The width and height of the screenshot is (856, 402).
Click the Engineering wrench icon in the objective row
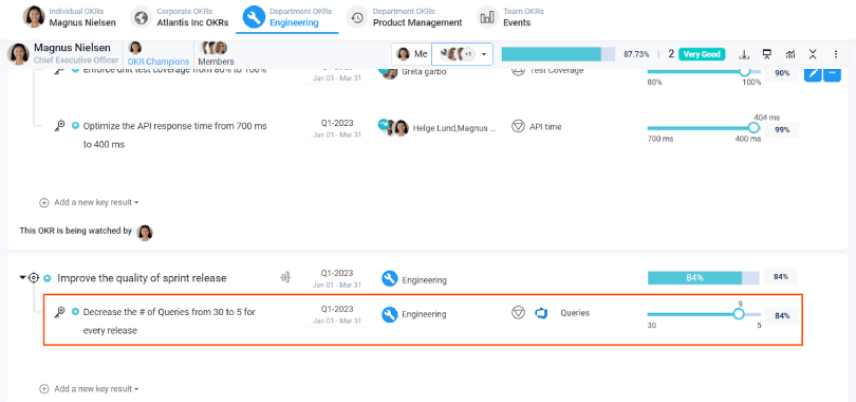coord(389,279)
